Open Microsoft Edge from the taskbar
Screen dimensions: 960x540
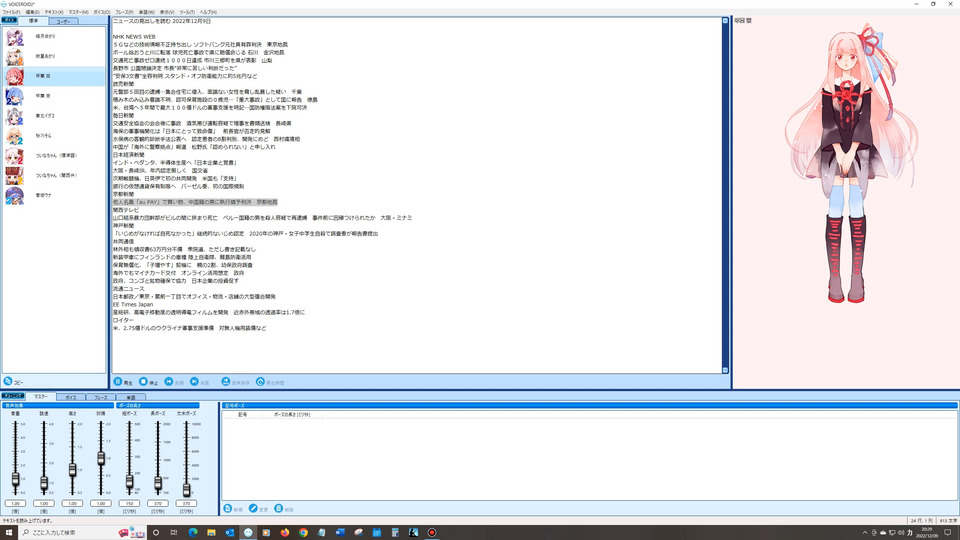[x=193, y=532]
